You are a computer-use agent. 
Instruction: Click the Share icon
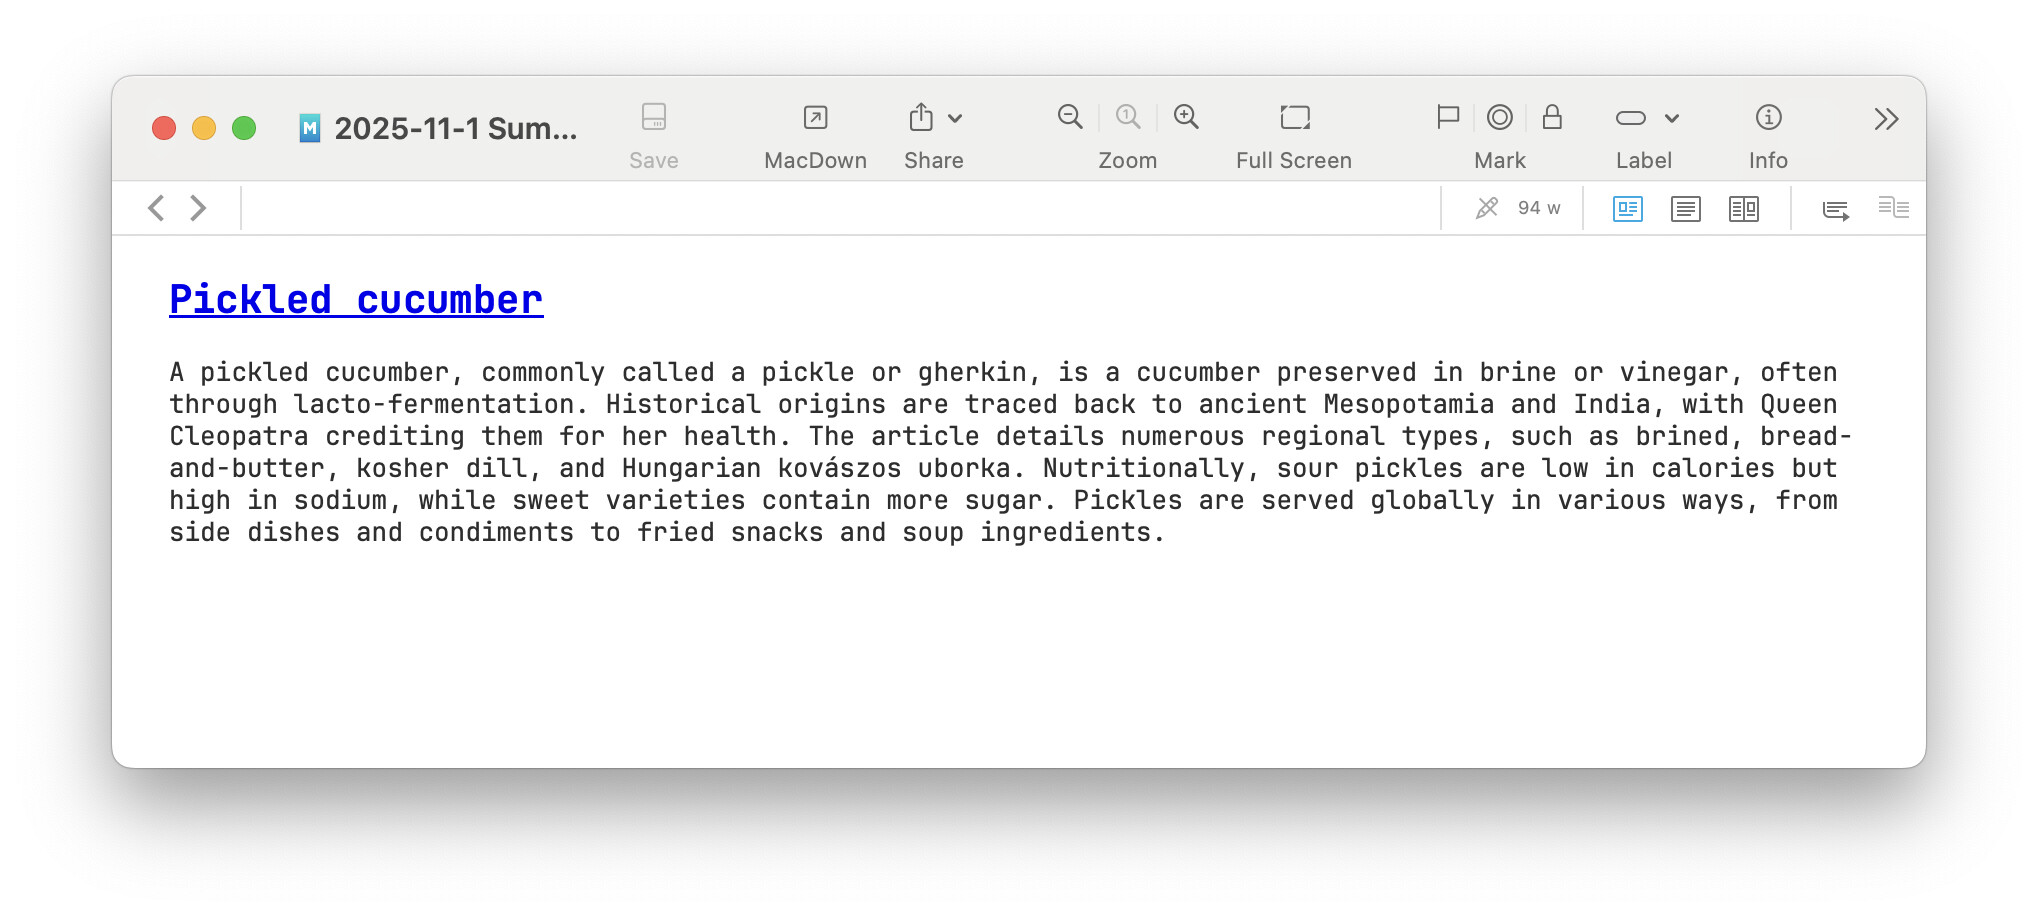pyautogui.click(x=921, y=118)
